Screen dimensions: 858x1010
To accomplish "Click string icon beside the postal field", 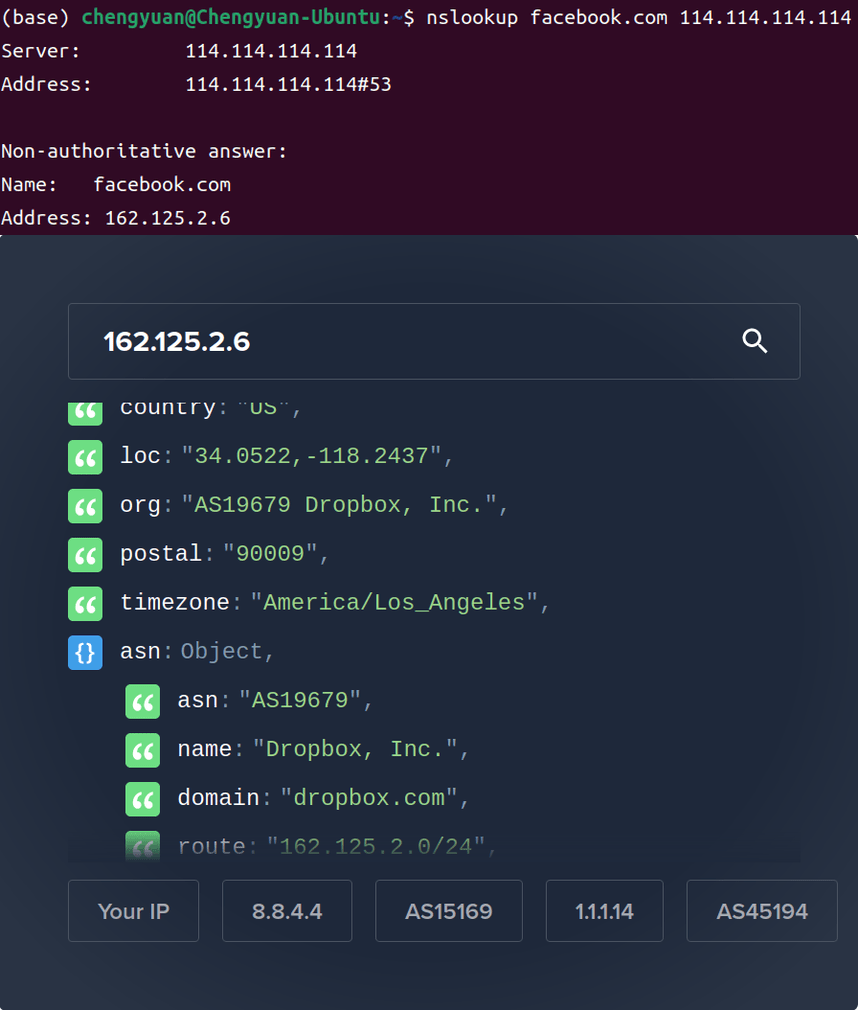I will 85,555.
